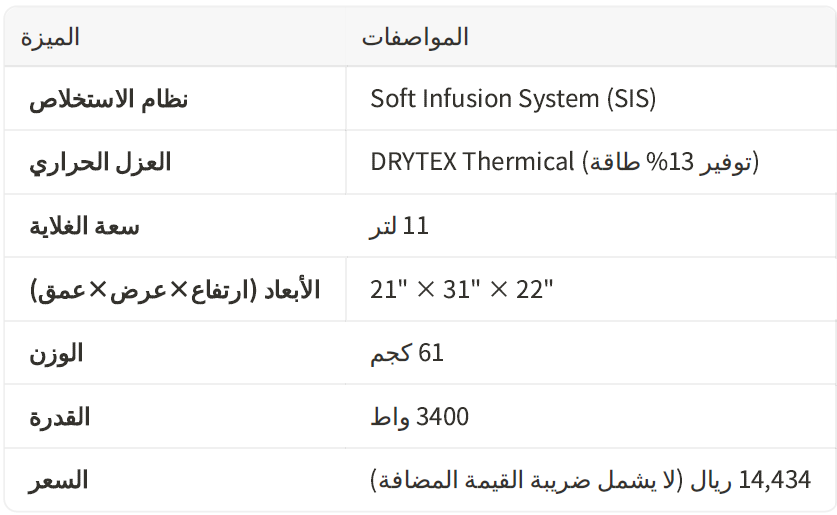The width and height of the screenshot is (837, 515).
Task: Click the توفير 13% طاقة note
Action: (670, 162)
